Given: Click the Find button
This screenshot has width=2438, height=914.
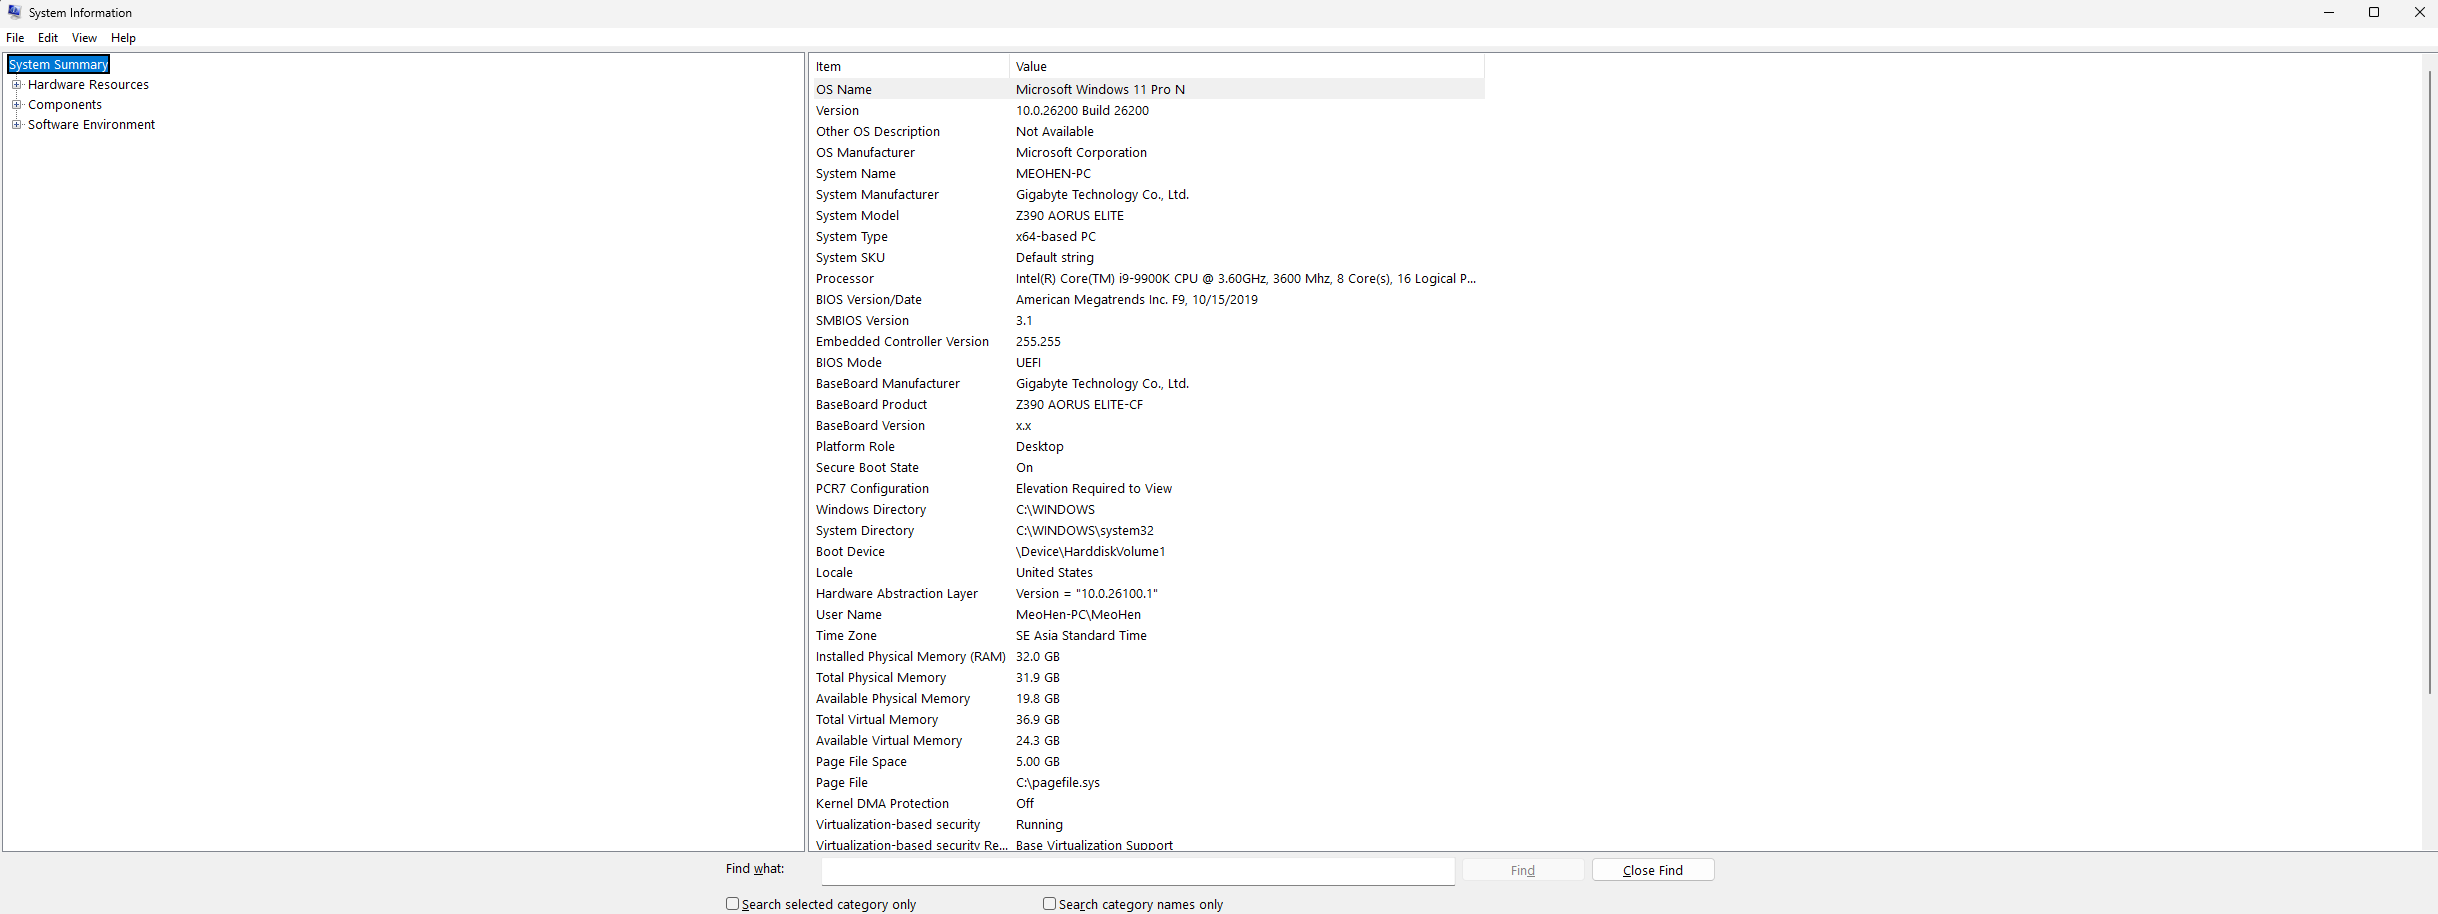Looking at the screenshot, I should tap(1523, 870).
